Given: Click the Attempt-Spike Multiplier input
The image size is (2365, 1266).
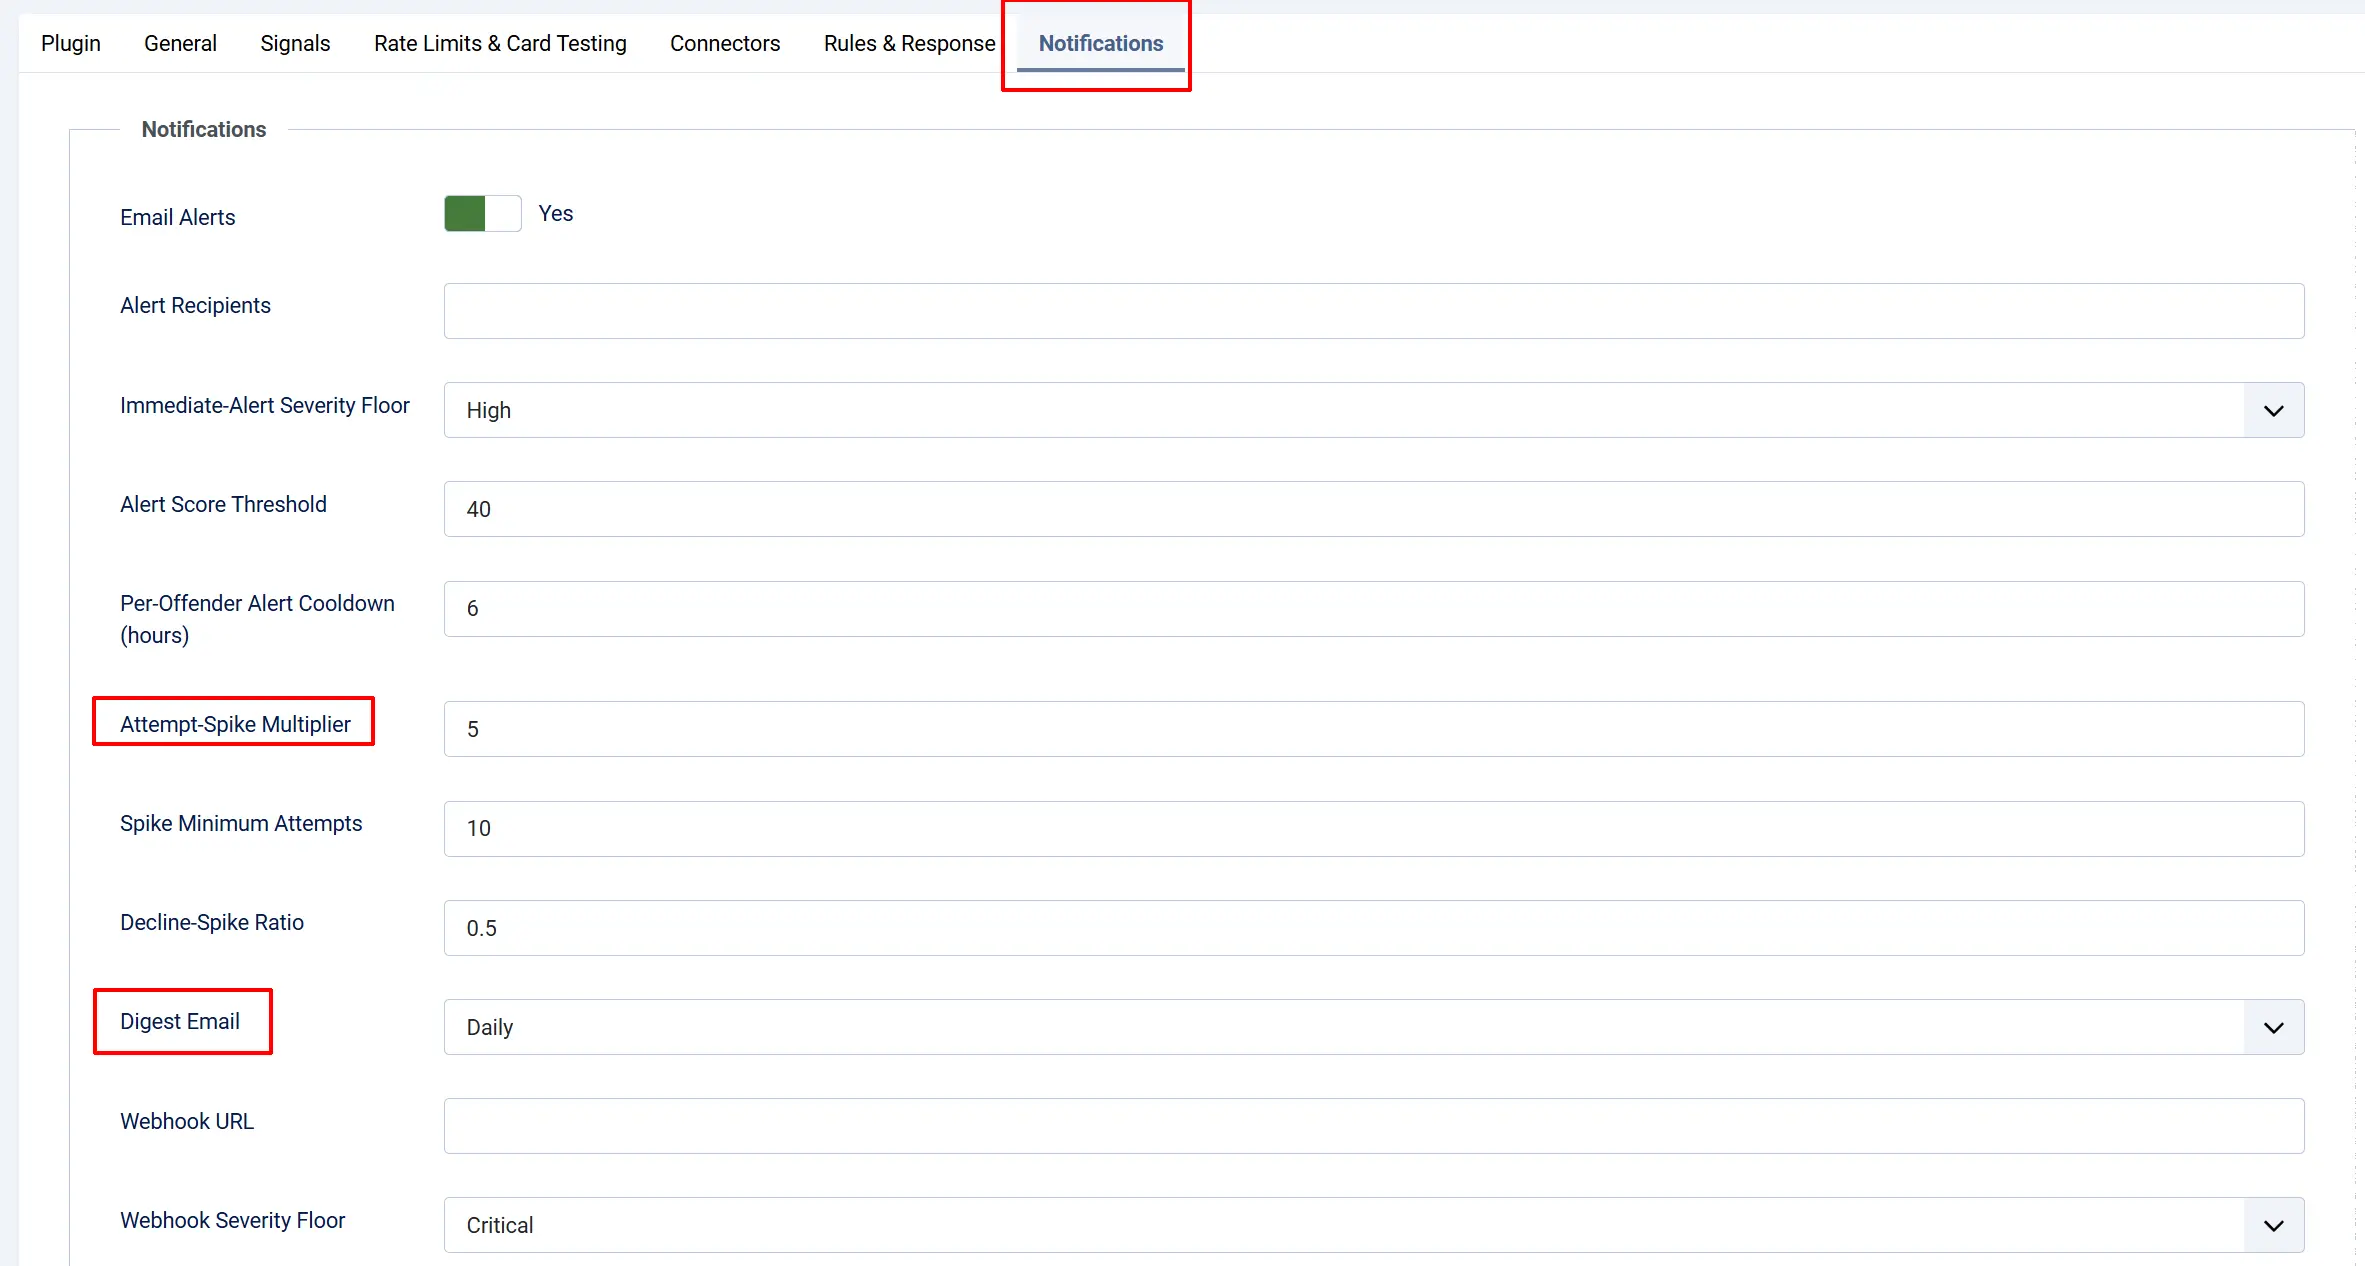Looking at the screenshot, I should [x=1374, y=729].
